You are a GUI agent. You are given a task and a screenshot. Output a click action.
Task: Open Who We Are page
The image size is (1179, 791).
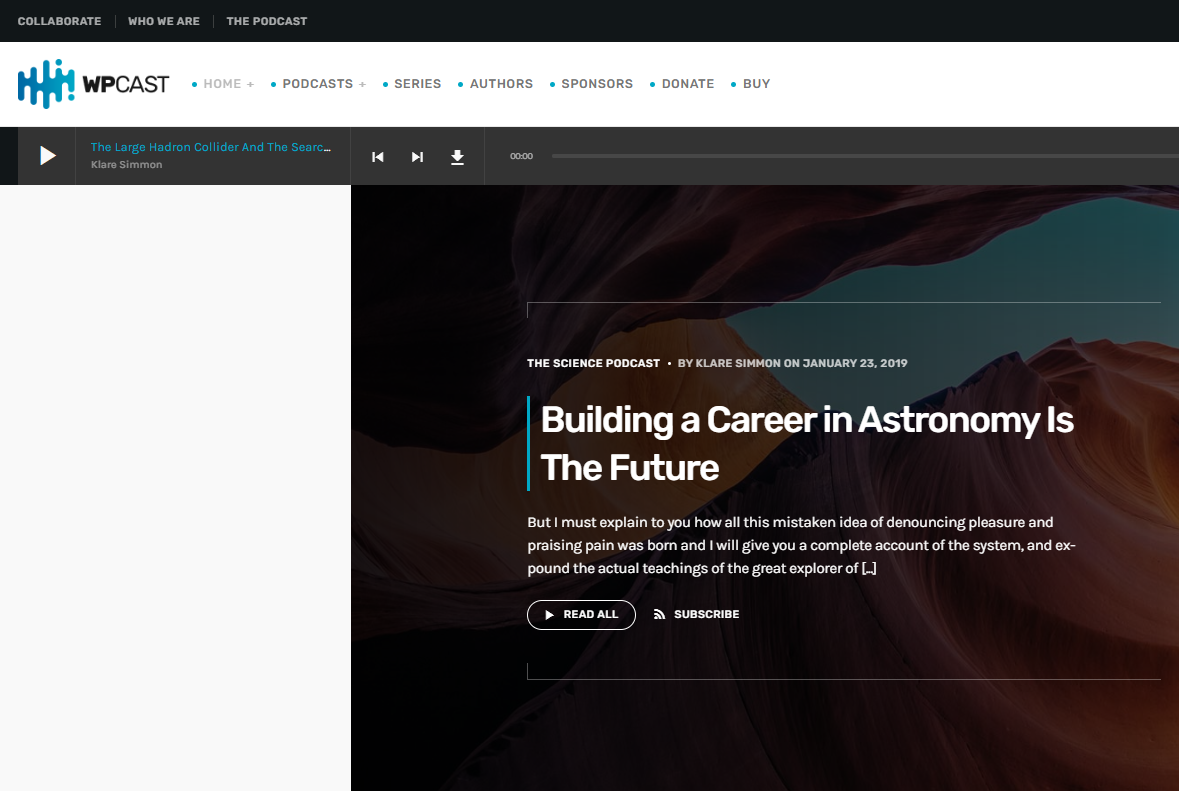[x=164, y=21]
